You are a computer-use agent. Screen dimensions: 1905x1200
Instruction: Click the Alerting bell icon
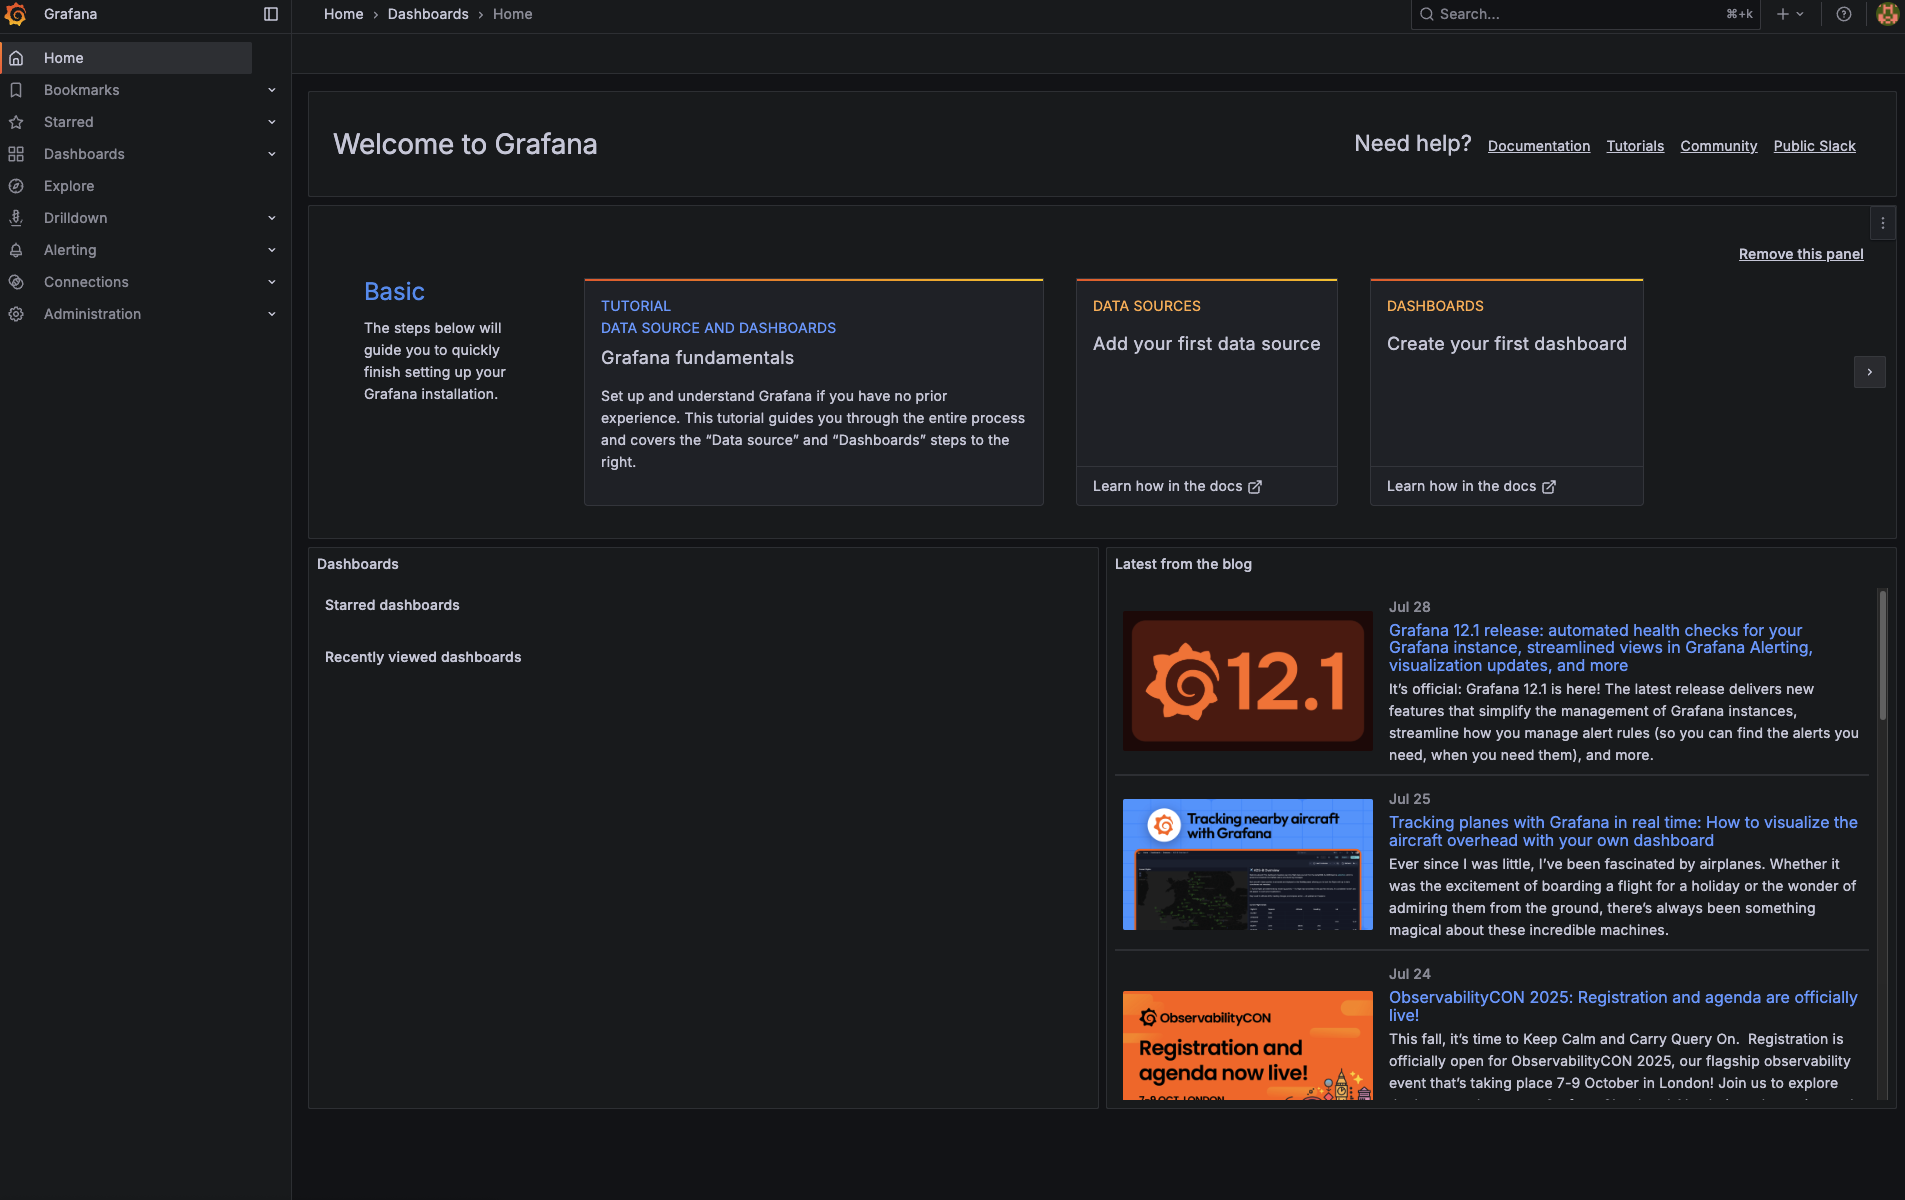pos(16,250)
